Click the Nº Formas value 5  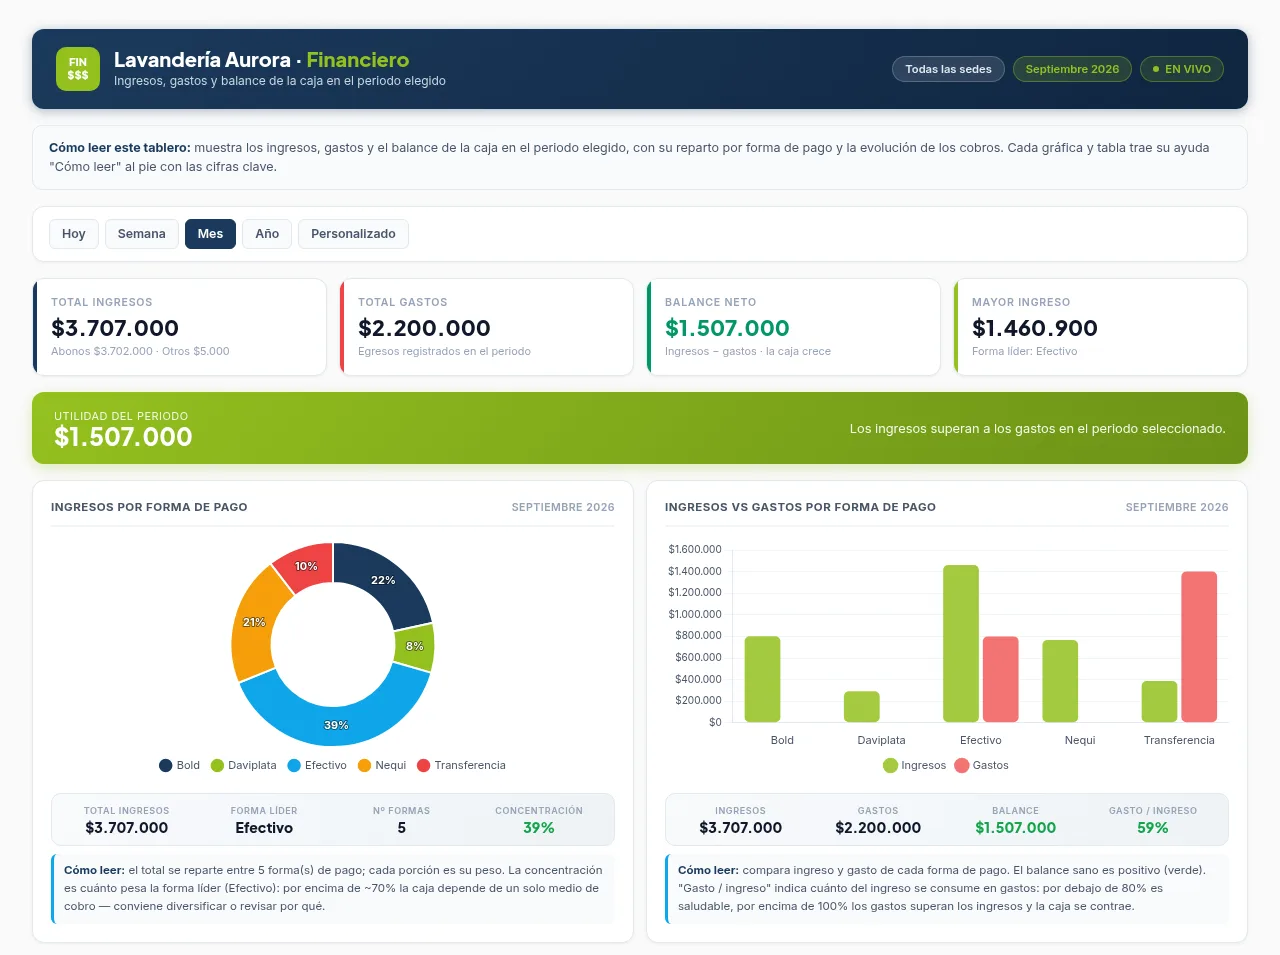point(402,828)
